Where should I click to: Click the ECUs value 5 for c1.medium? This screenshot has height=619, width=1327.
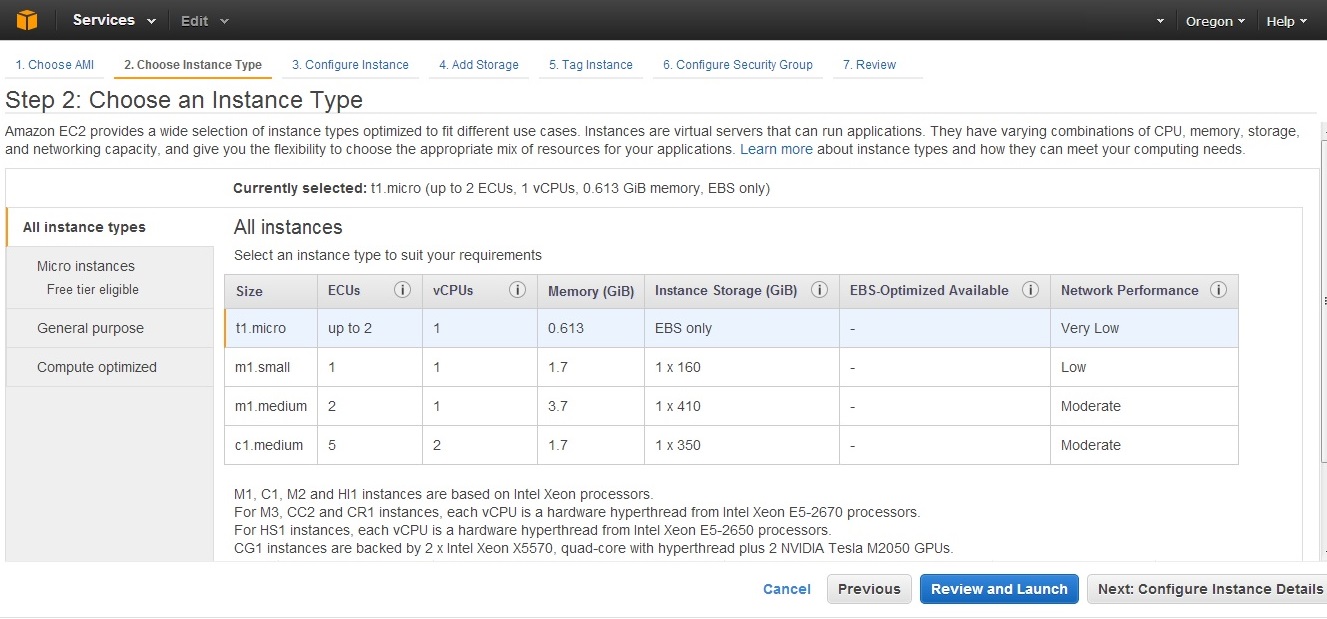pyautogui.click(x=332, y=445)
